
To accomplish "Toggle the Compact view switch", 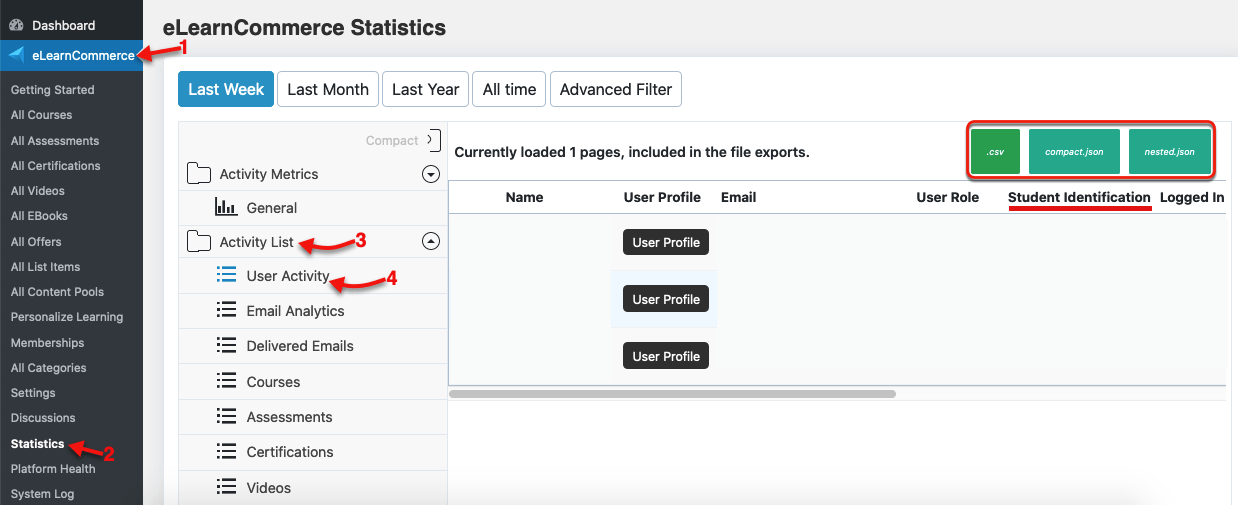I will coord(433,140).
